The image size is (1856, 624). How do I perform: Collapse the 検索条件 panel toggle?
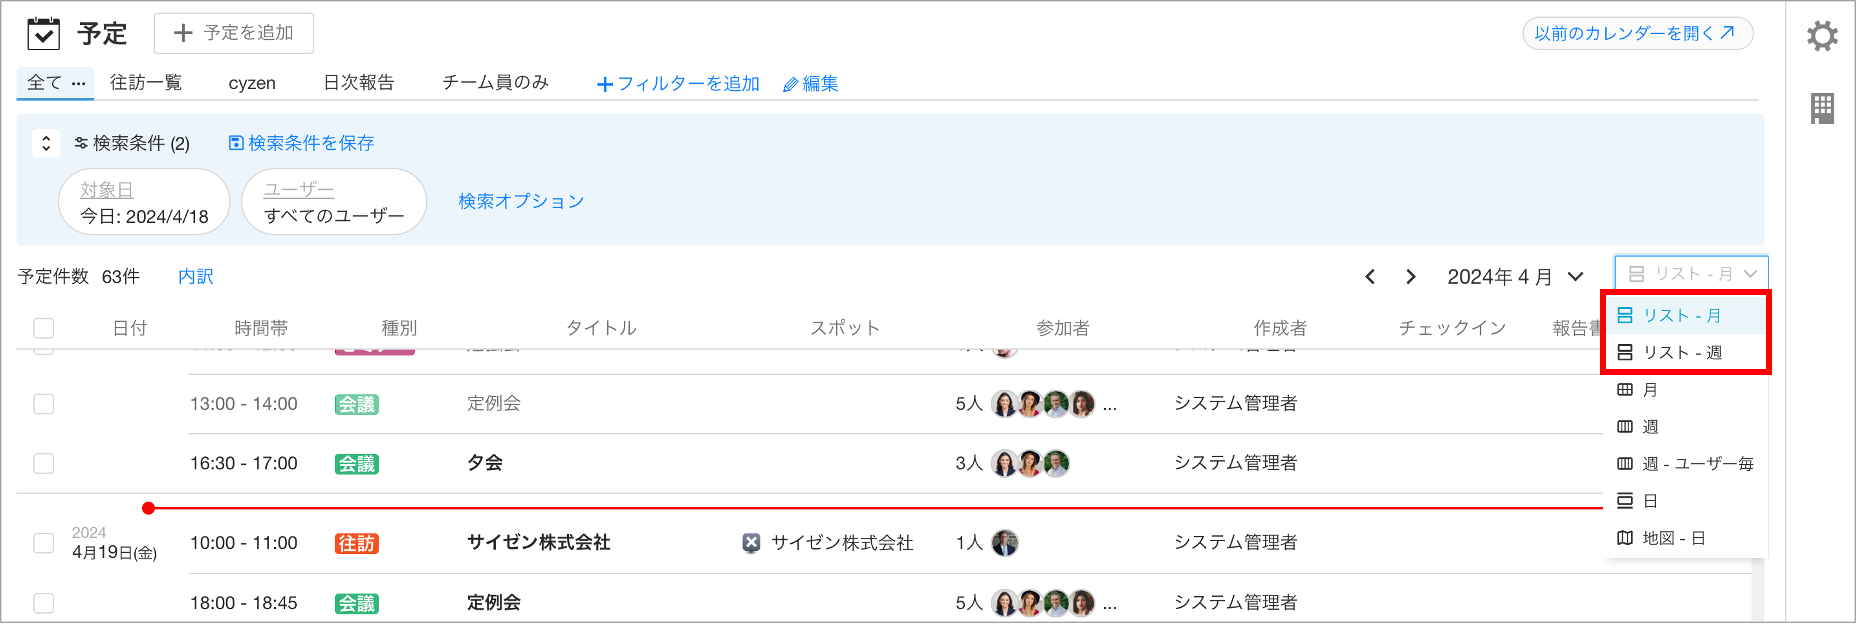(46, 144)
